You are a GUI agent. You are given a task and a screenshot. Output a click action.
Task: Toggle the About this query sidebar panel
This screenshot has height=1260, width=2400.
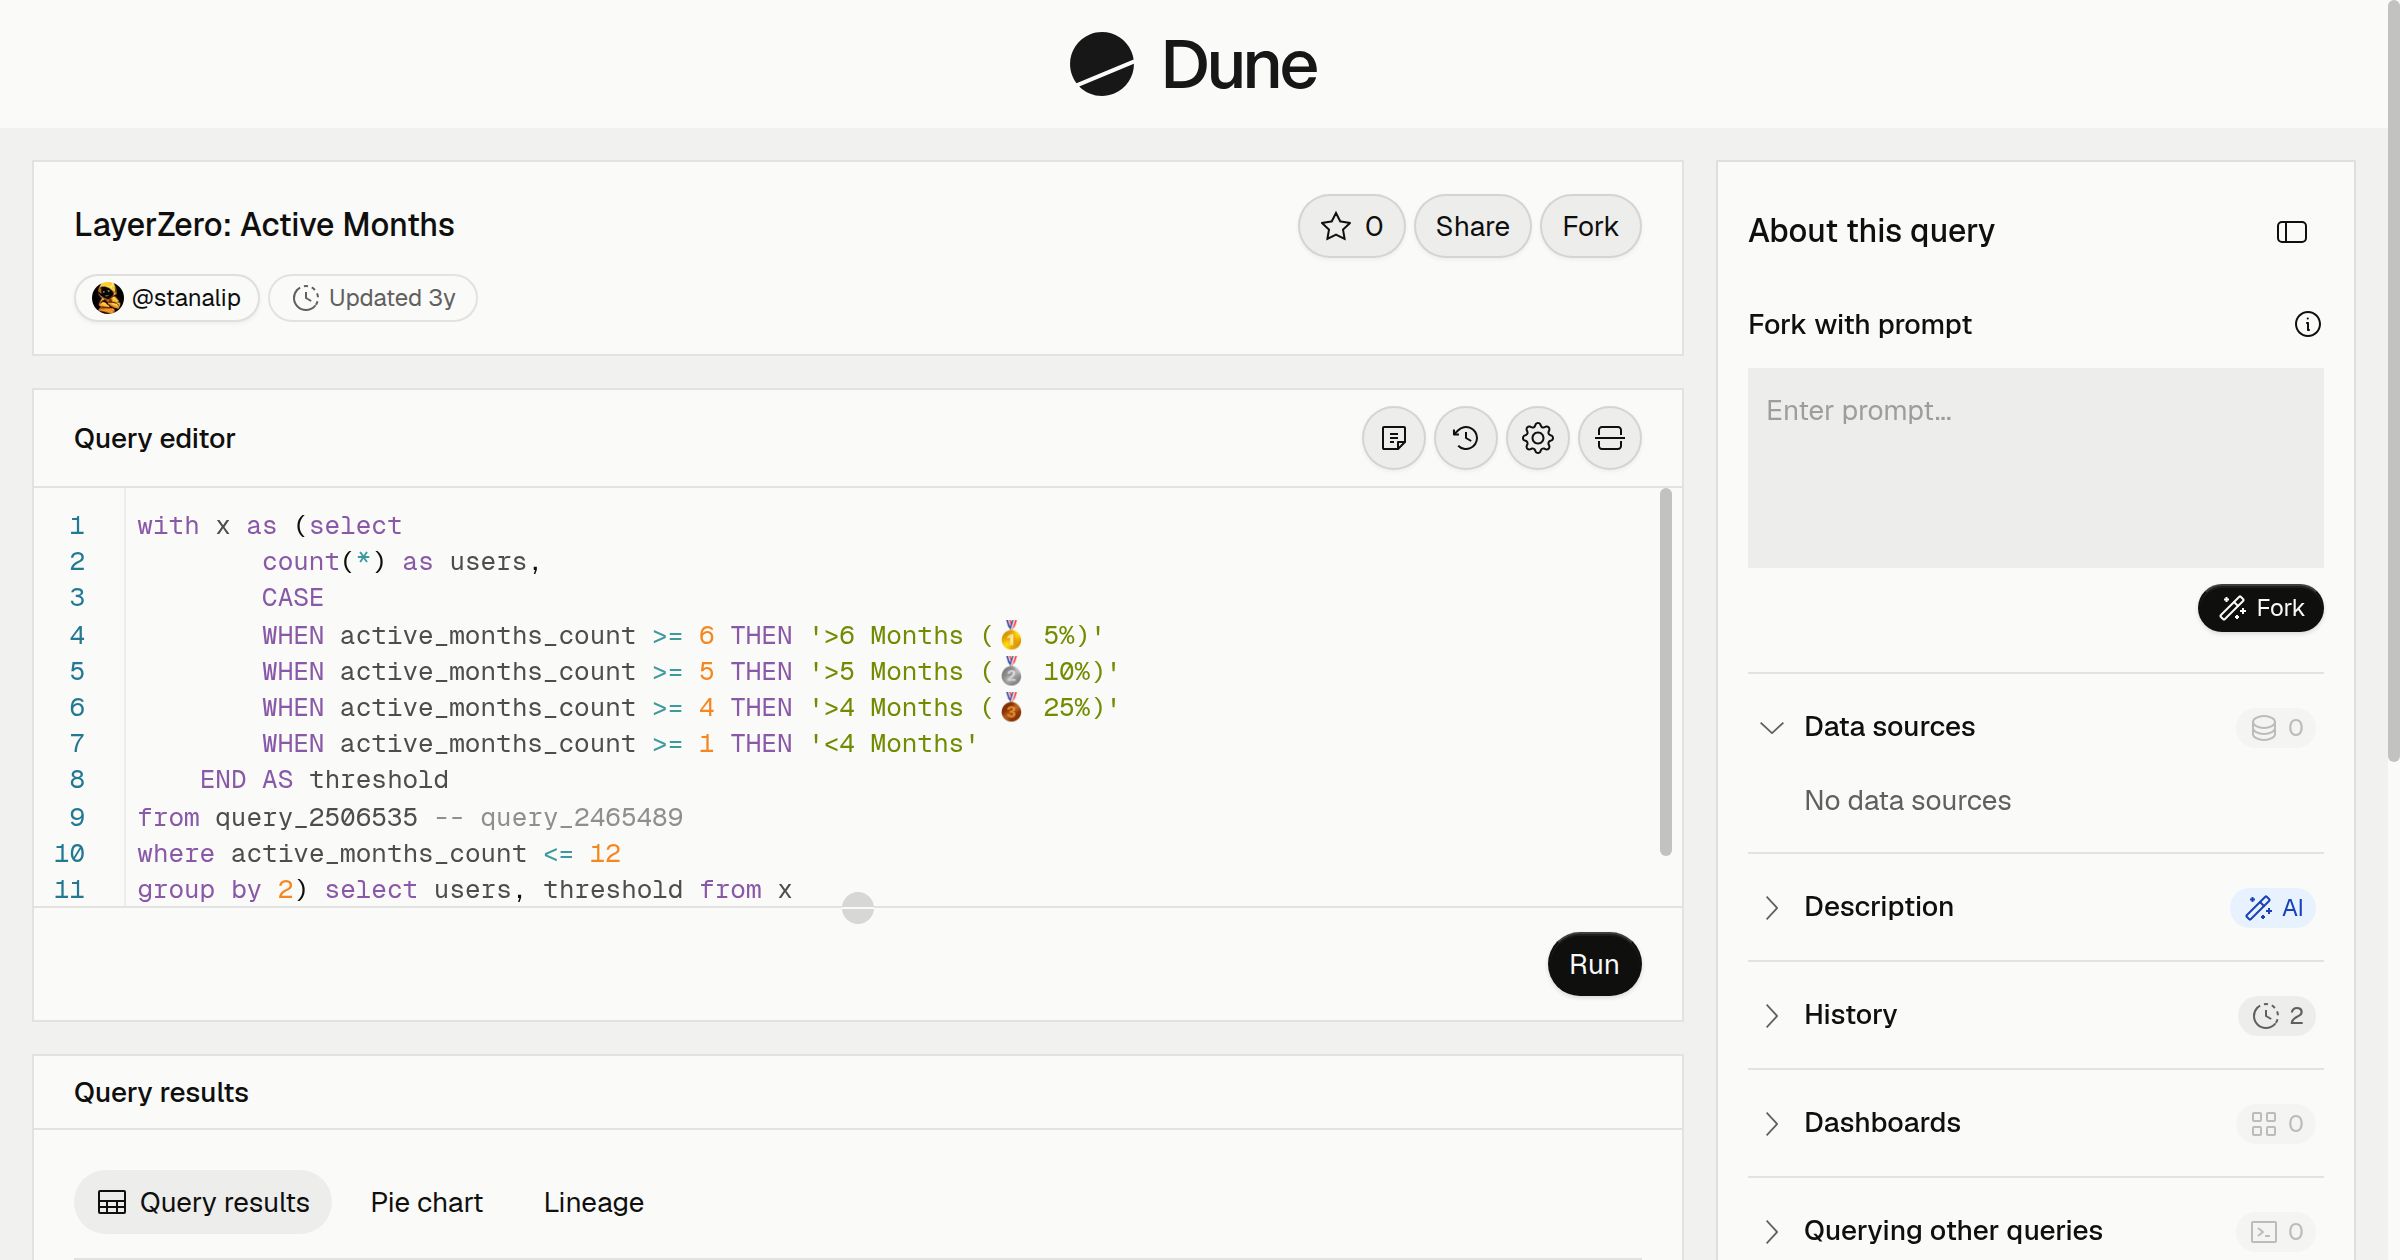(2292, 232)
